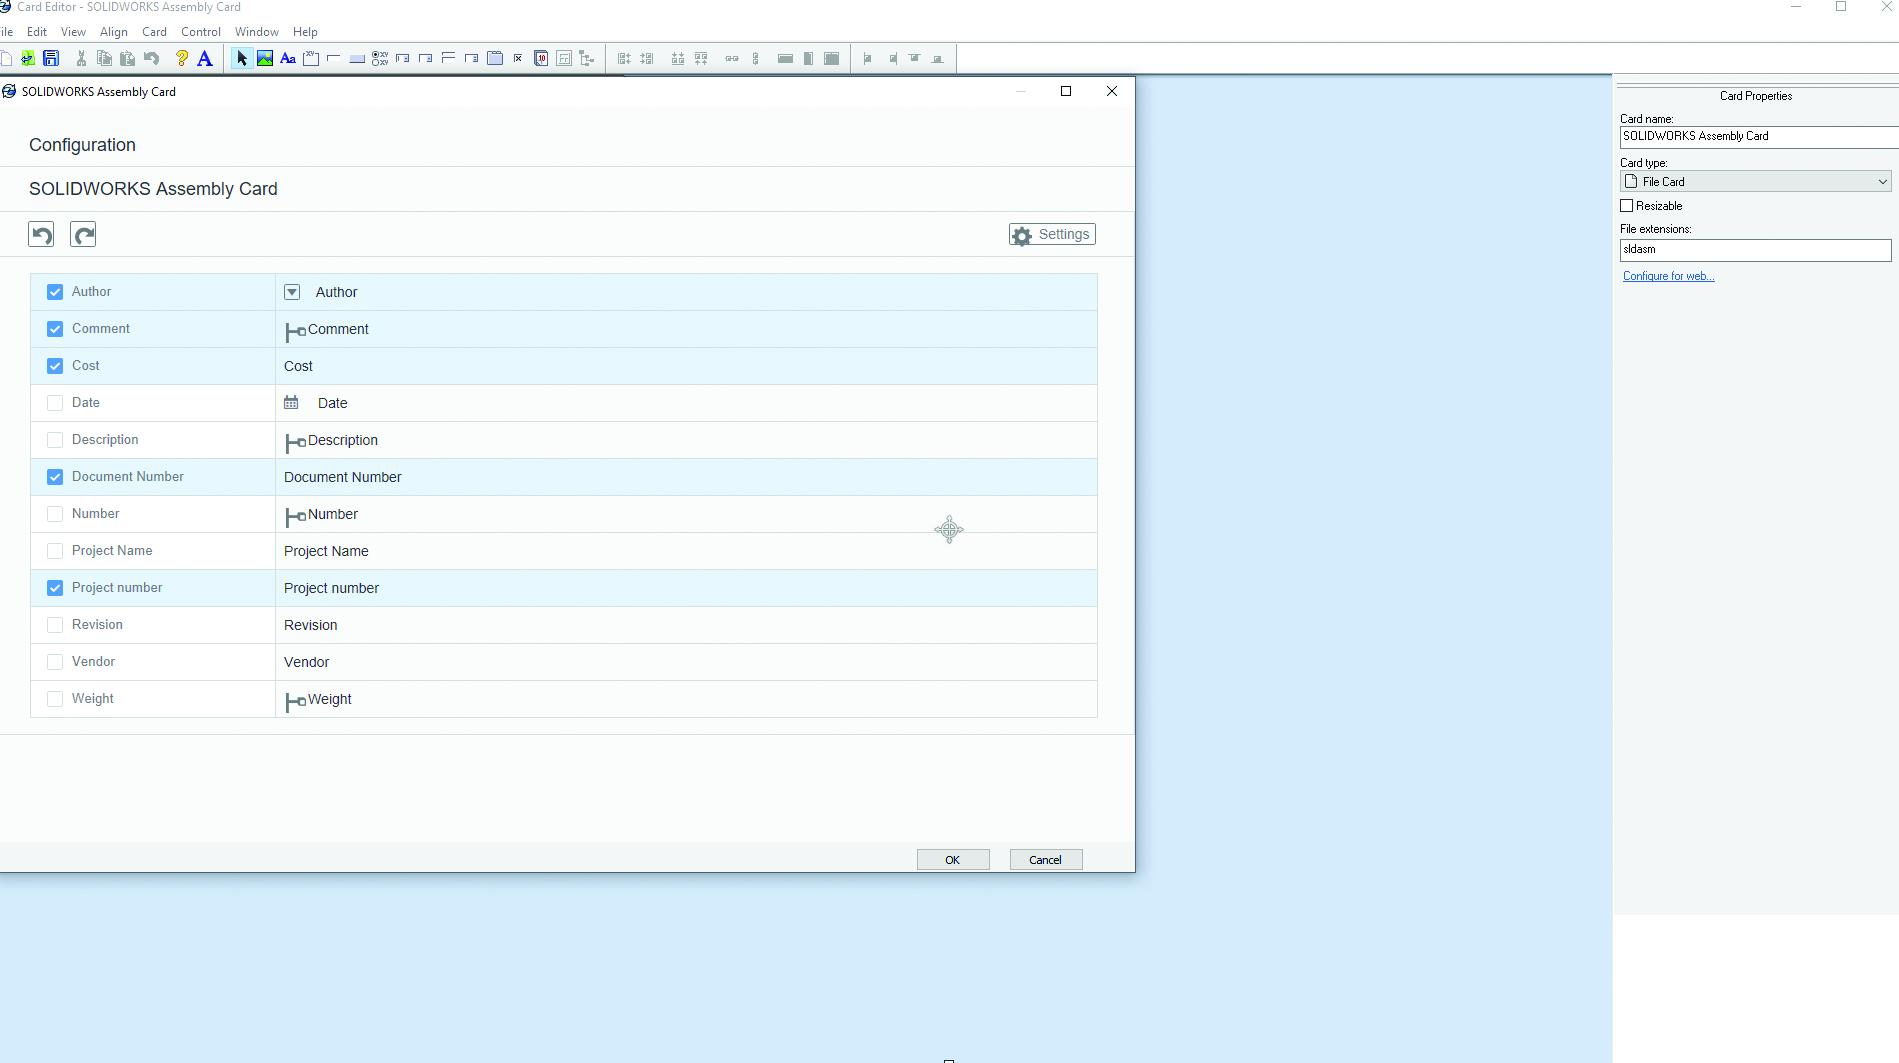Open the Edit menu

click(x=37, y=32)
